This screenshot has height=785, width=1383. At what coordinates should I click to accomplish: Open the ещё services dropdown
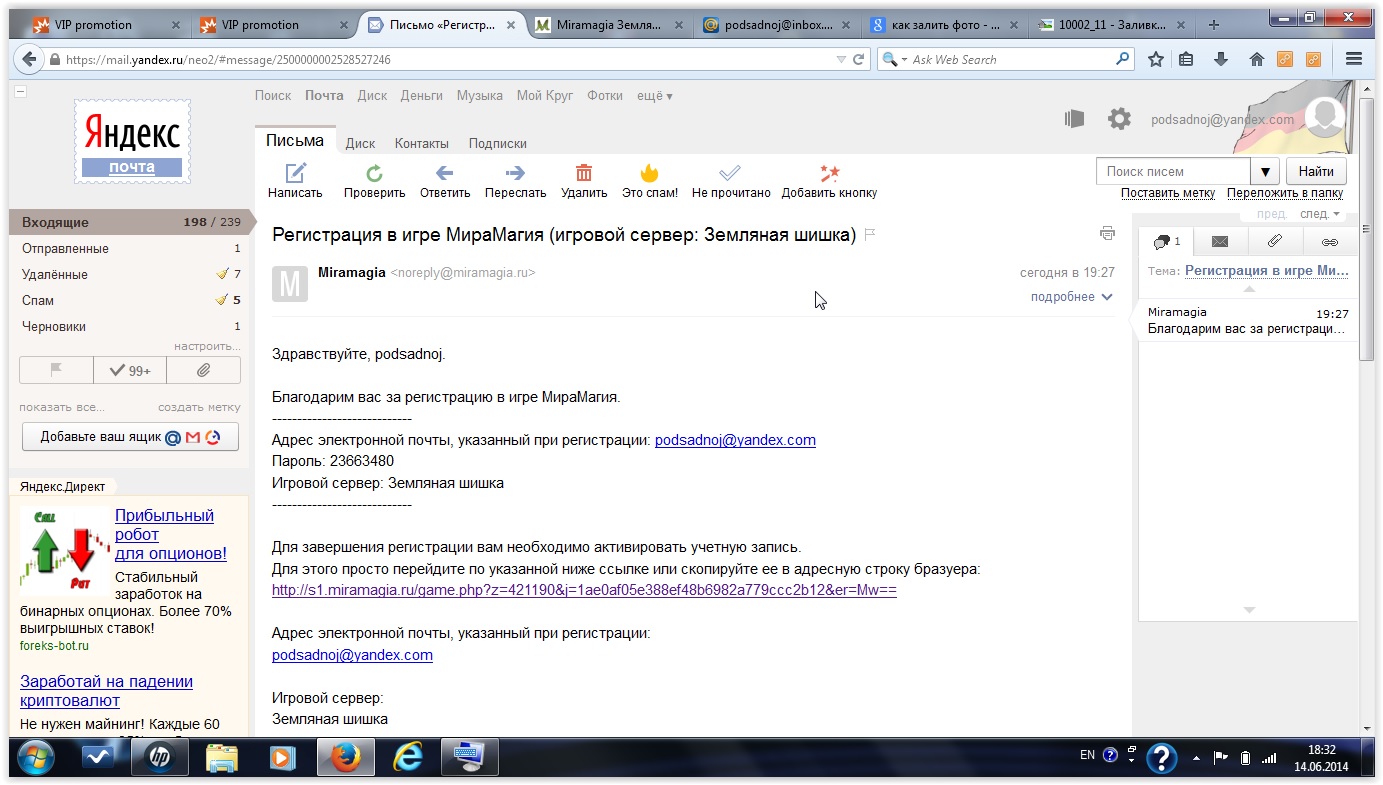point(655,96)
